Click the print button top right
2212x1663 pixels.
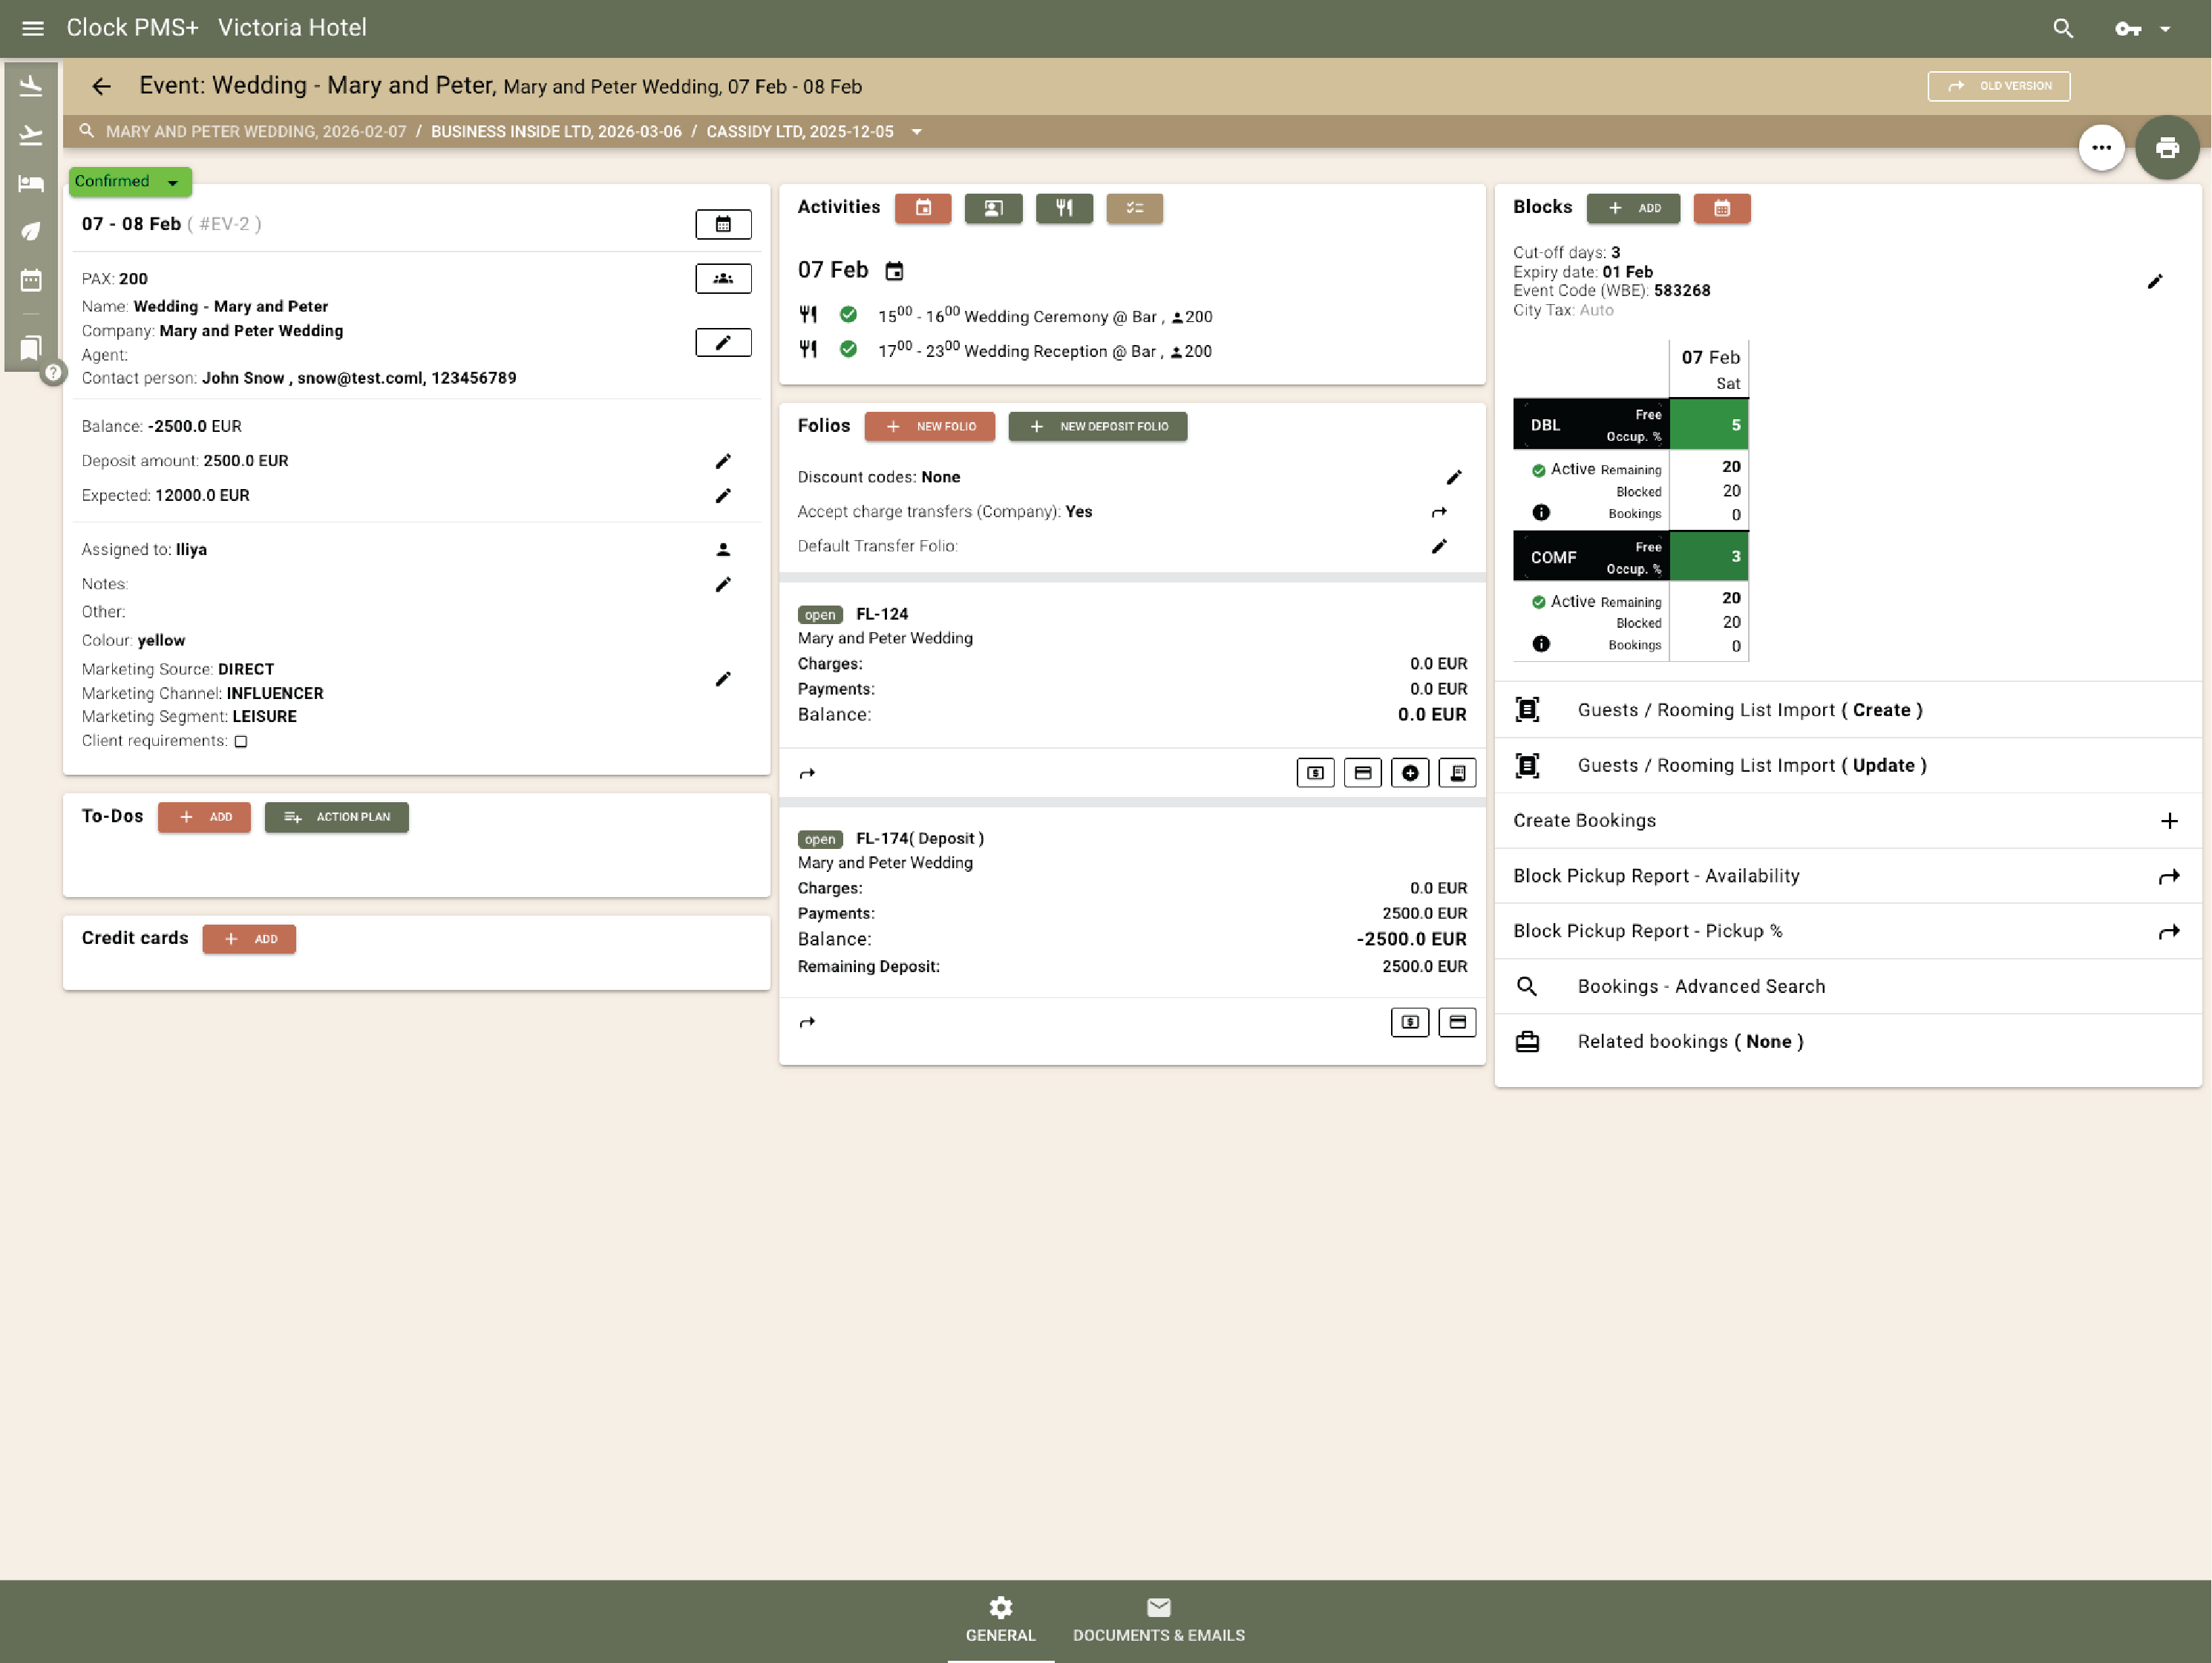(x=2167, y=147)
